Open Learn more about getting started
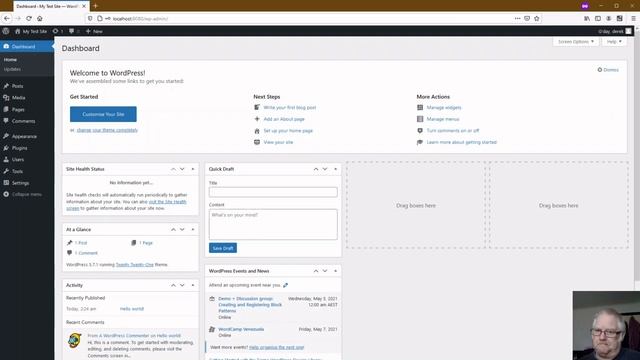640x360 pixels. coord(462,142)
